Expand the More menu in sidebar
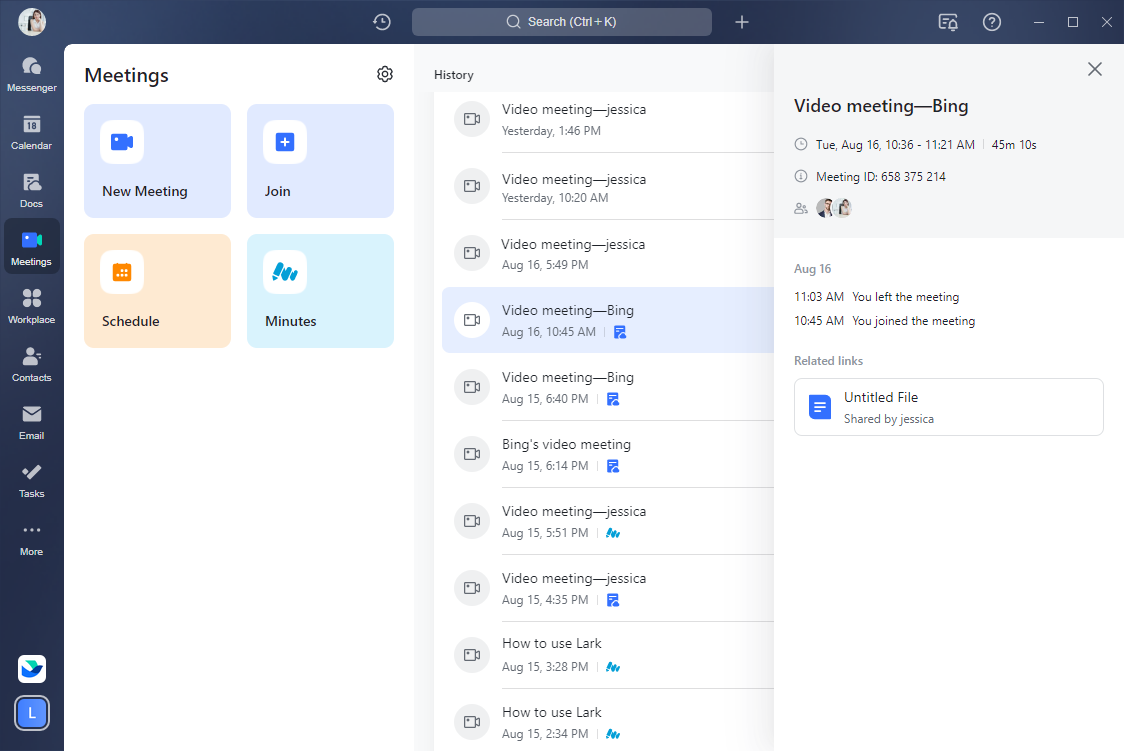Image resolution: width=1124 pixels, height=751 pixels. [x=32, y=538]
